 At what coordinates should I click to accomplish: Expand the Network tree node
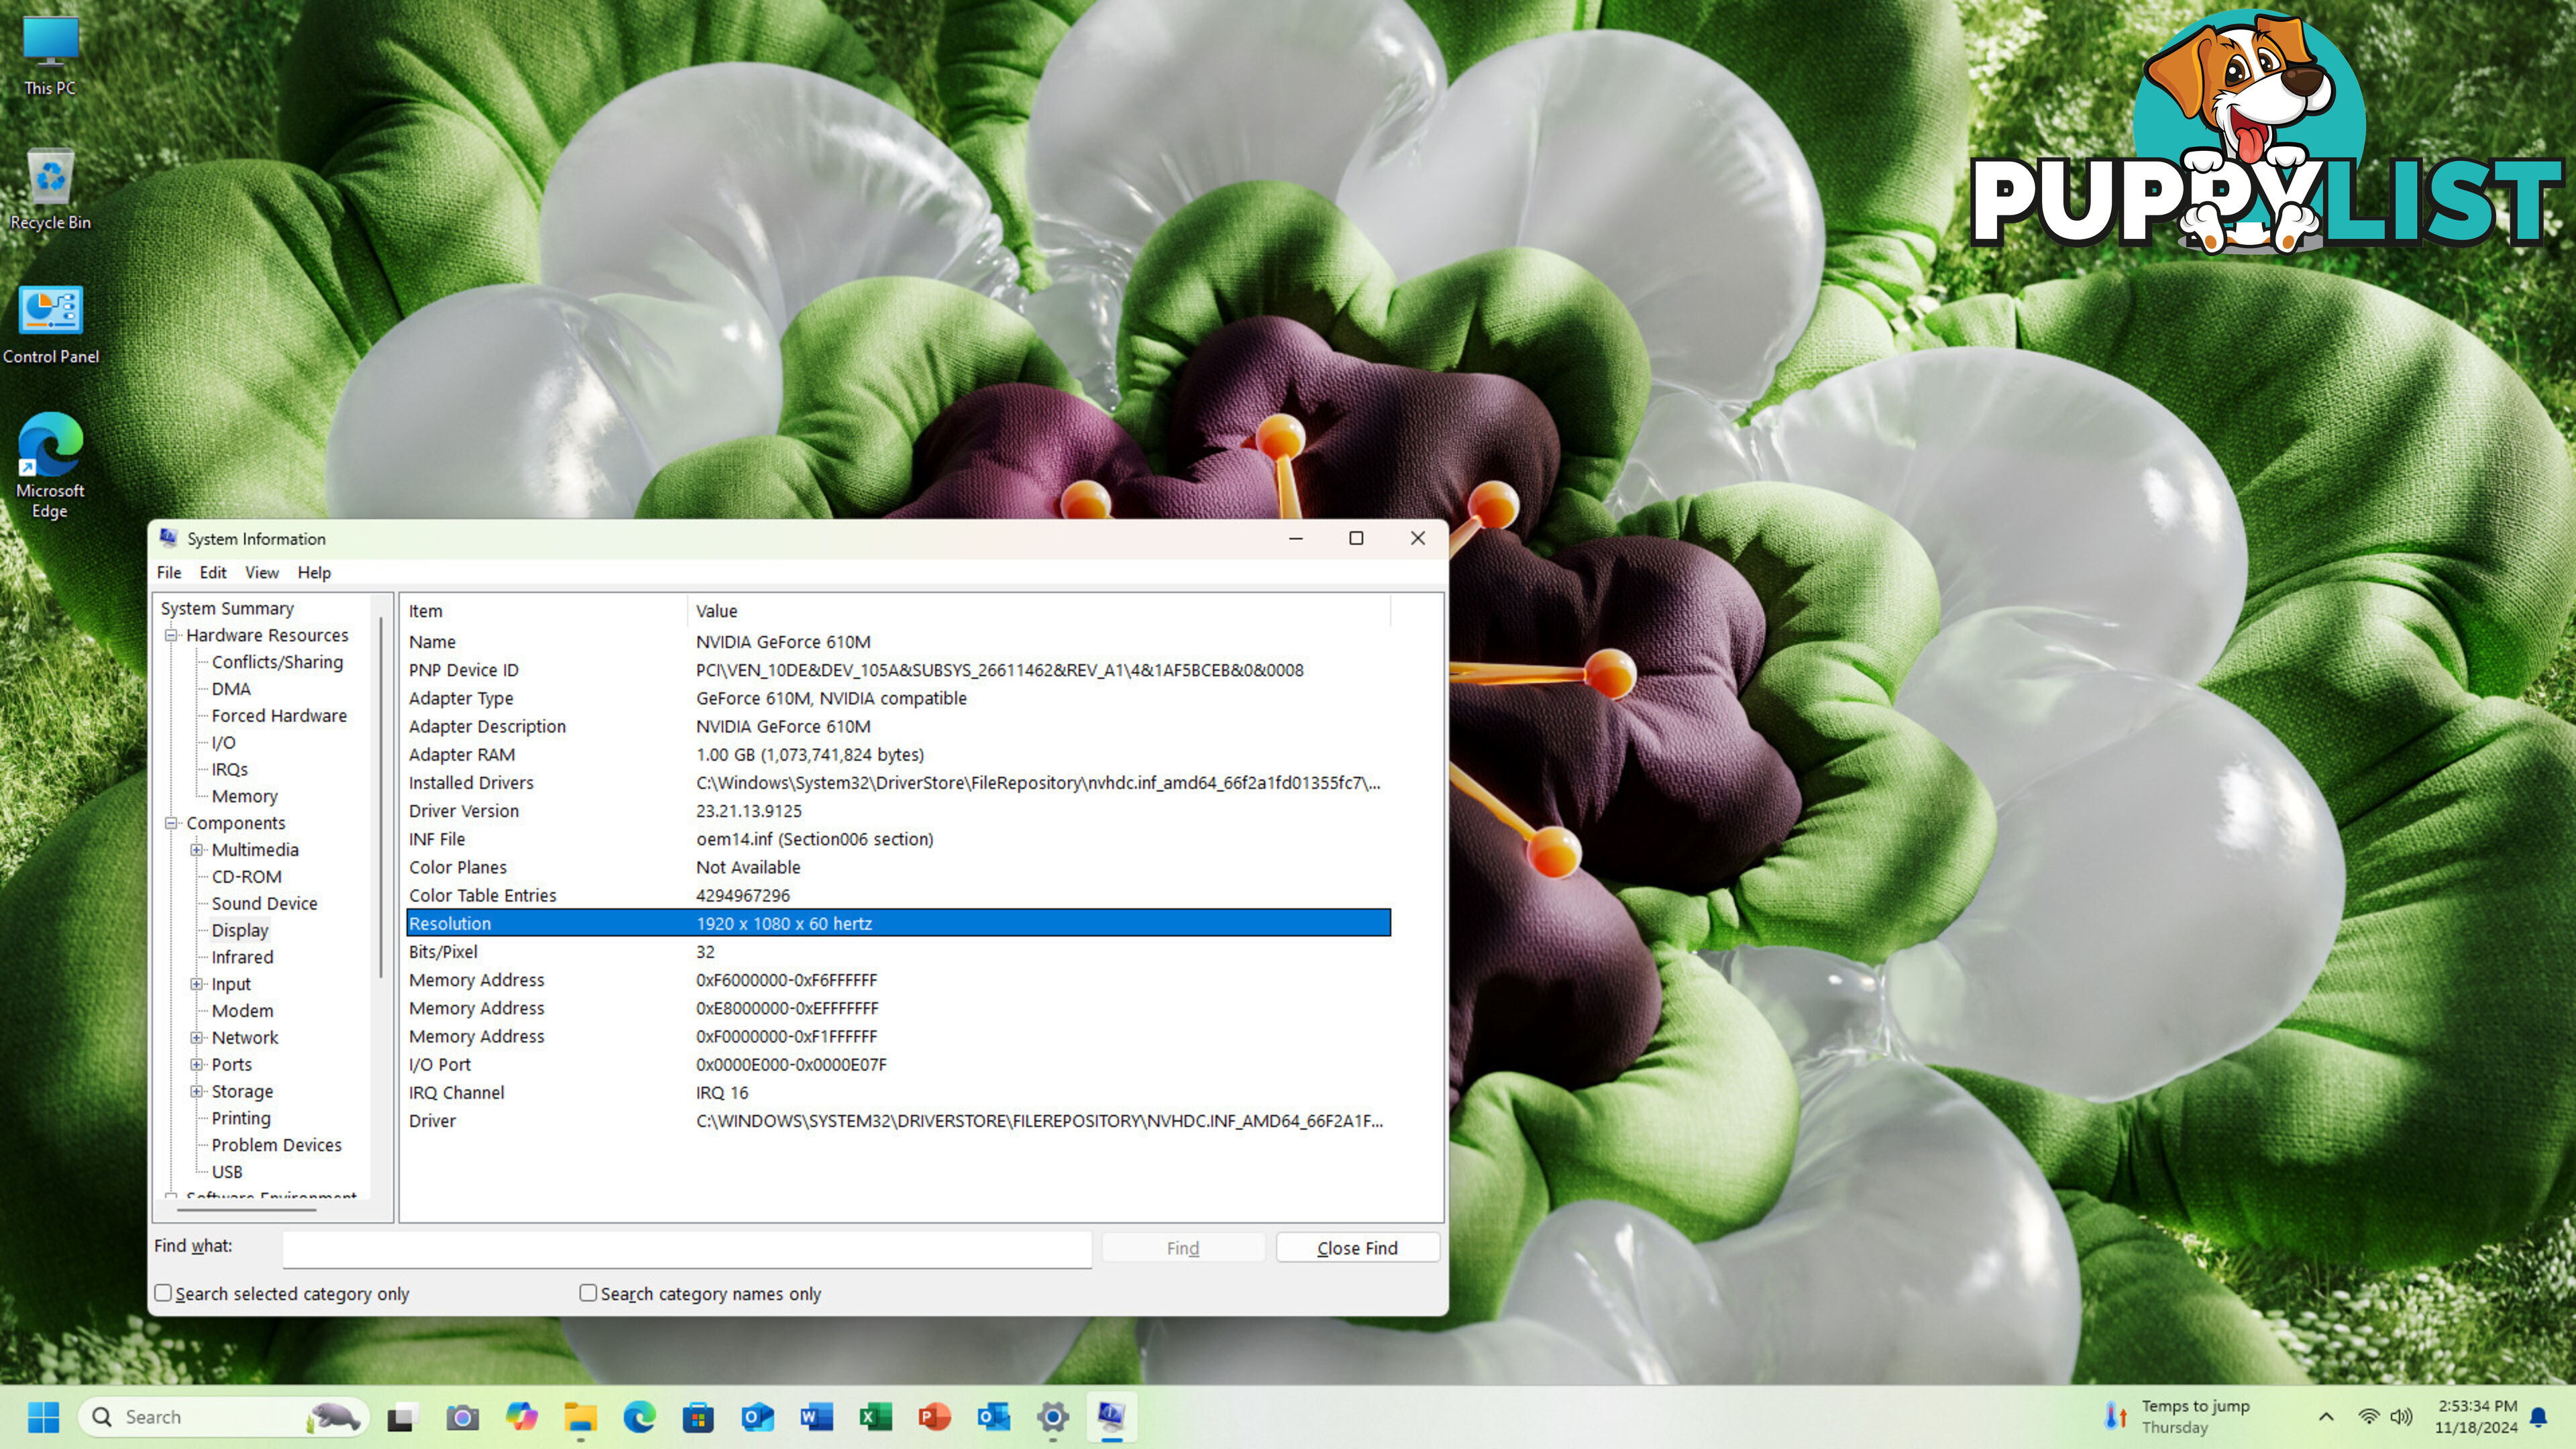coord(197,1038)
